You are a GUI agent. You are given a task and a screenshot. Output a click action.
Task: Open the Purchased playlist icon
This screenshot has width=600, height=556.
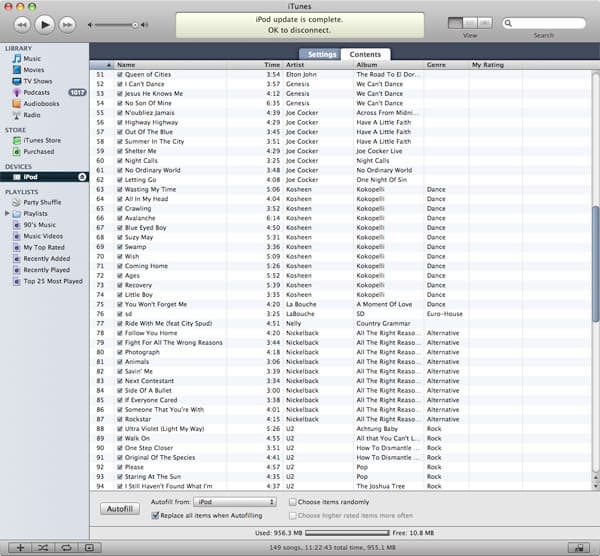17,152
